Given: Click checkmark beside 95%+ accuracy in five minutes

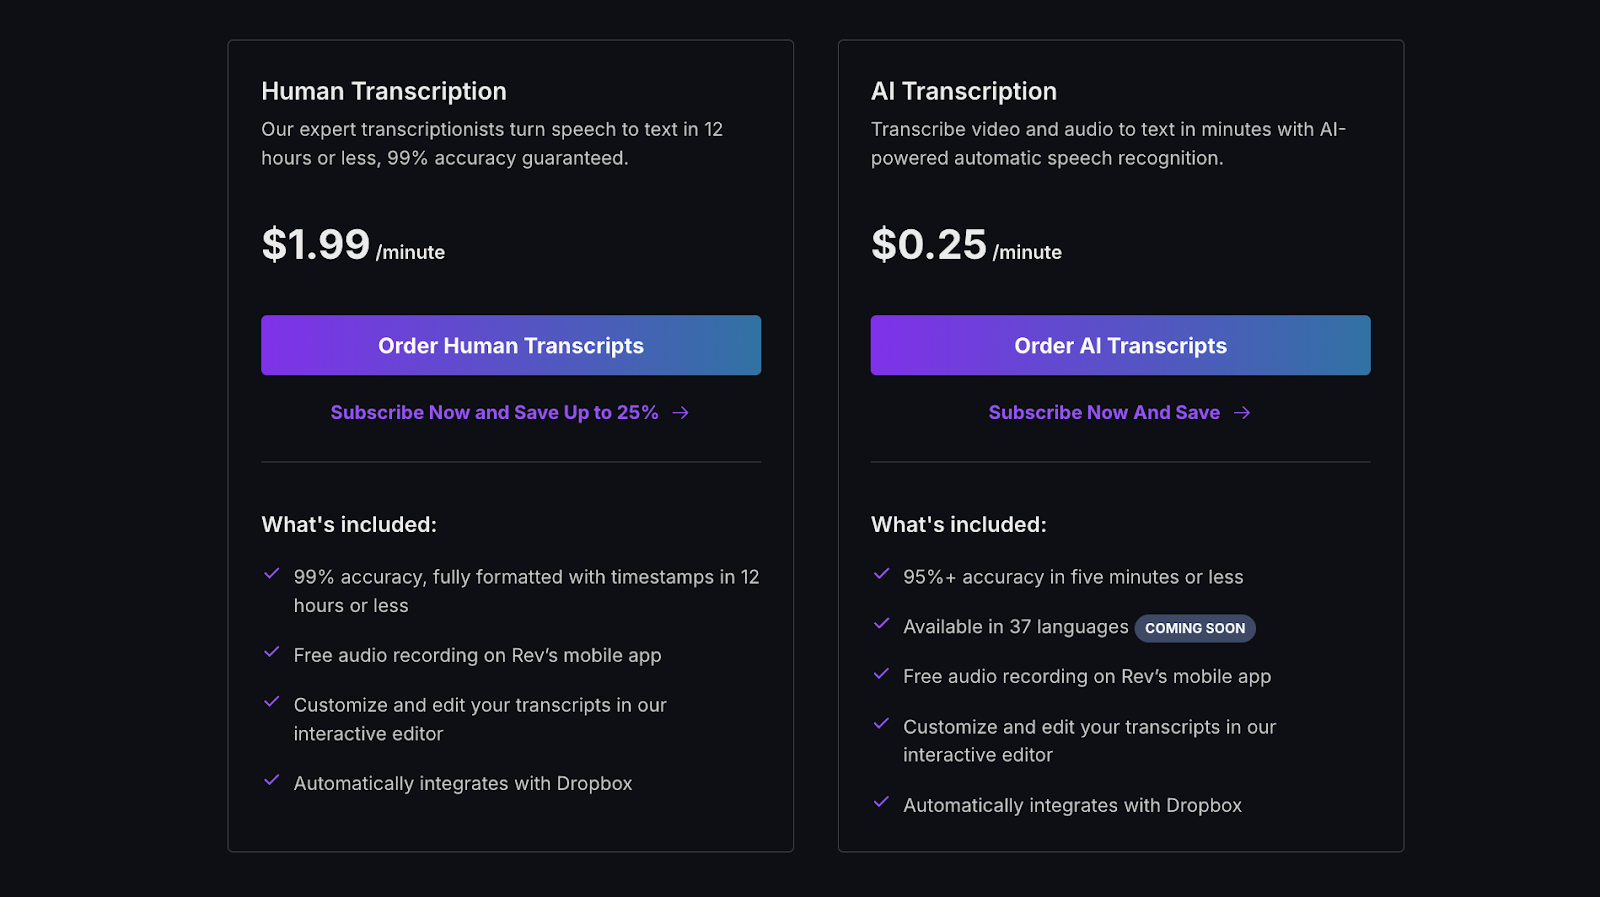Looking at the screenshot, I should (881, 574).
